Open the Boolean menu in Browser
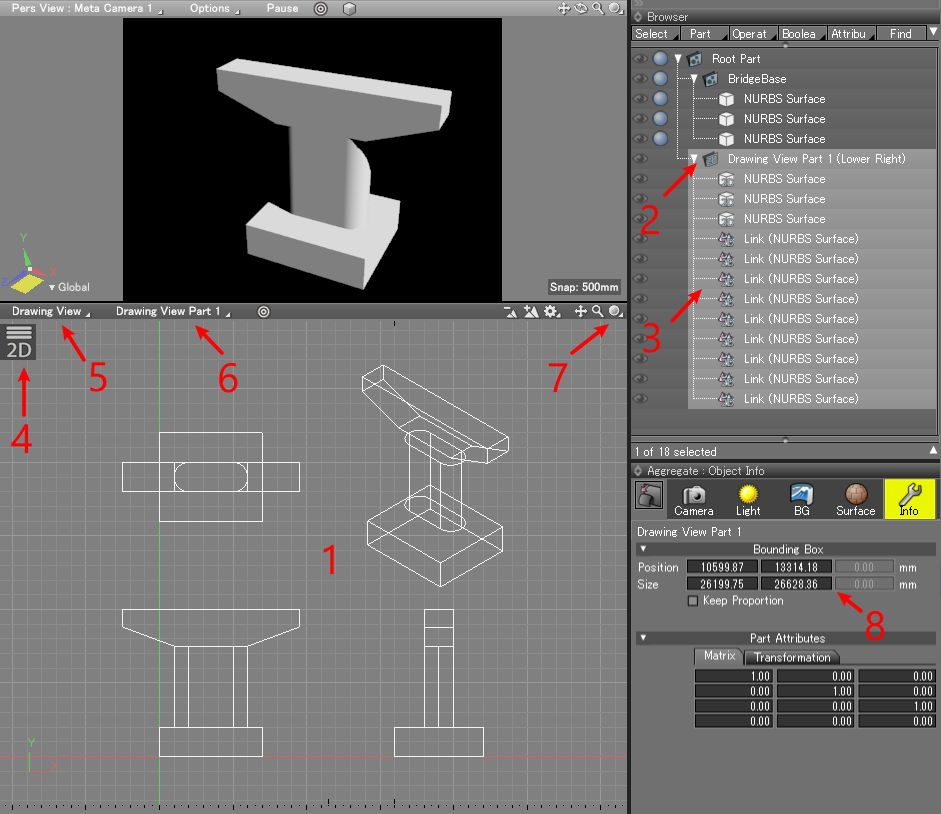This screenshot has width=941, height=814. pyautogui.click(x=799, y=34)
